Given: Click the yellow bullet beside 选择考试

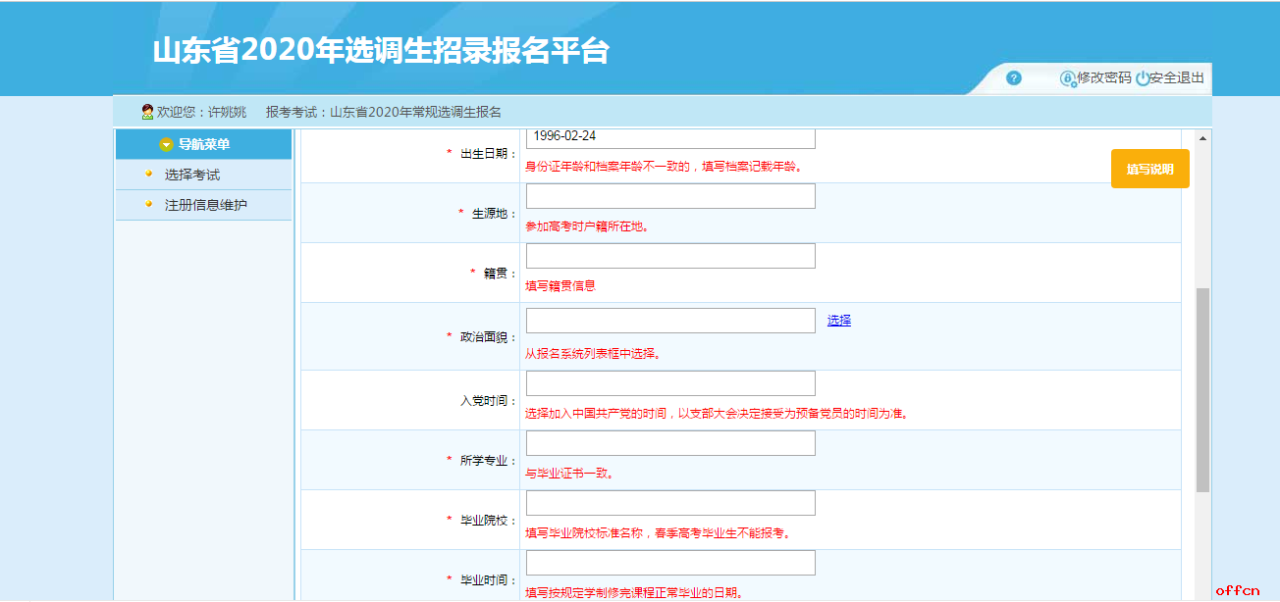Looking at the screenshot, I should pos(149,173).
